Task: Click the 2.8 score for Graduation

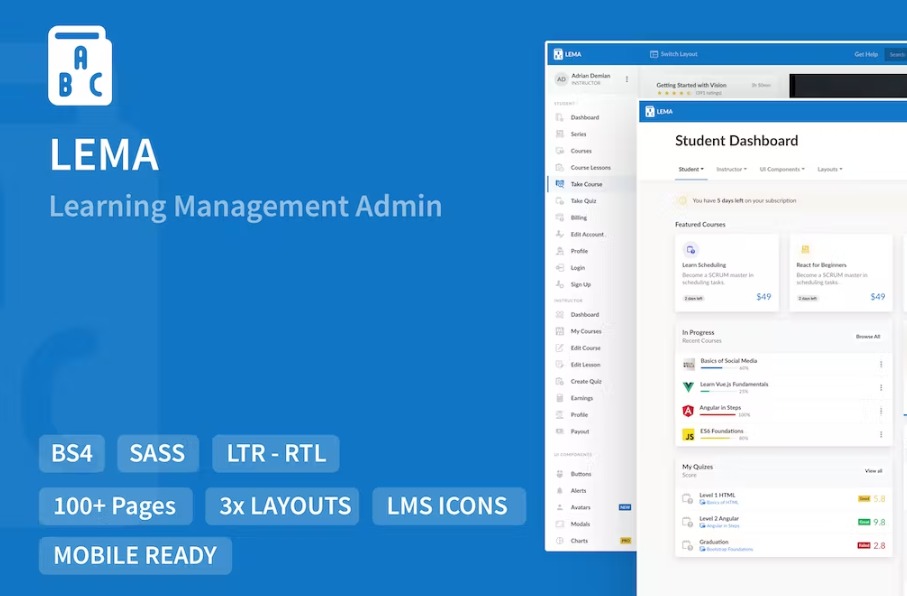Action: click(879, 546)
